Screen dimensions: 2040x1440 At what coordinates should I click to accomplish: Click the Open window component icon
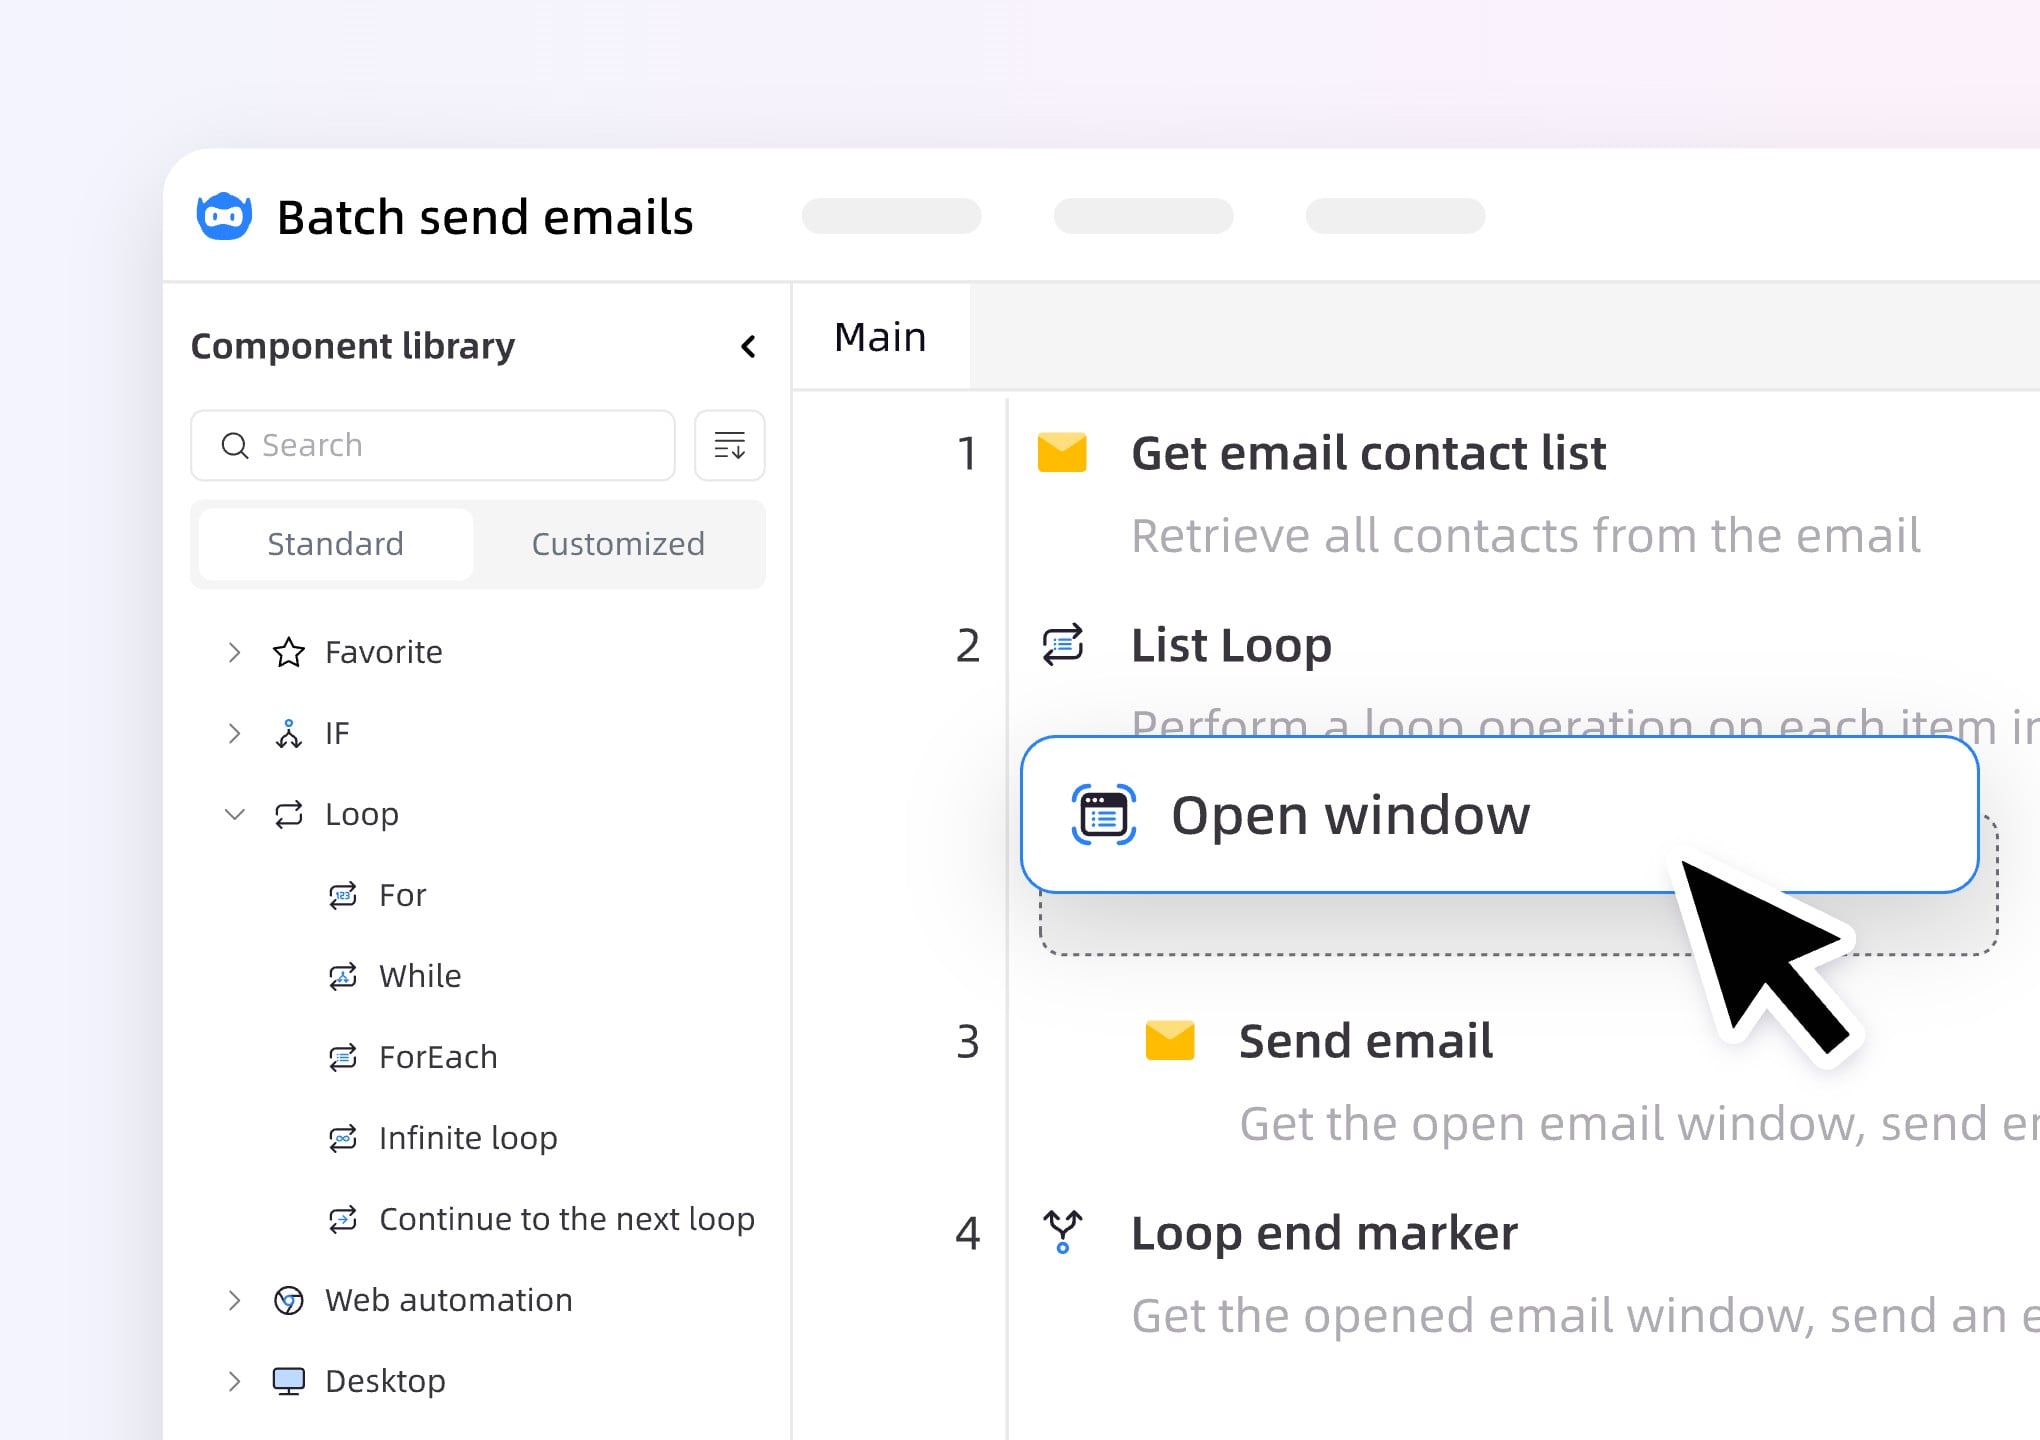click(1103, 815)
